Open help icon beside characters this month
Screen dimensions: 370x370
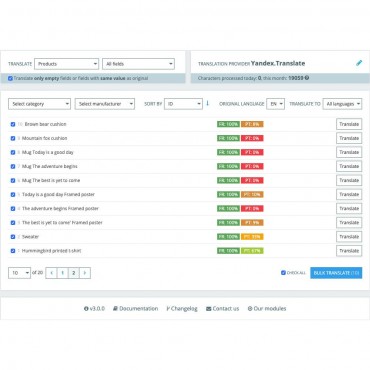point(307,78)
